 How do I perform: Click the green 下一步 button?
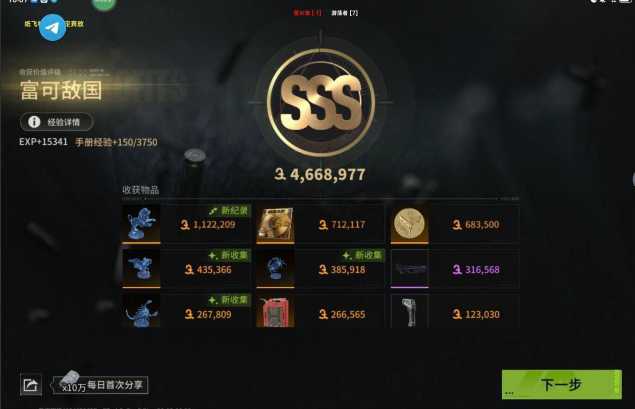pos(561,384)
